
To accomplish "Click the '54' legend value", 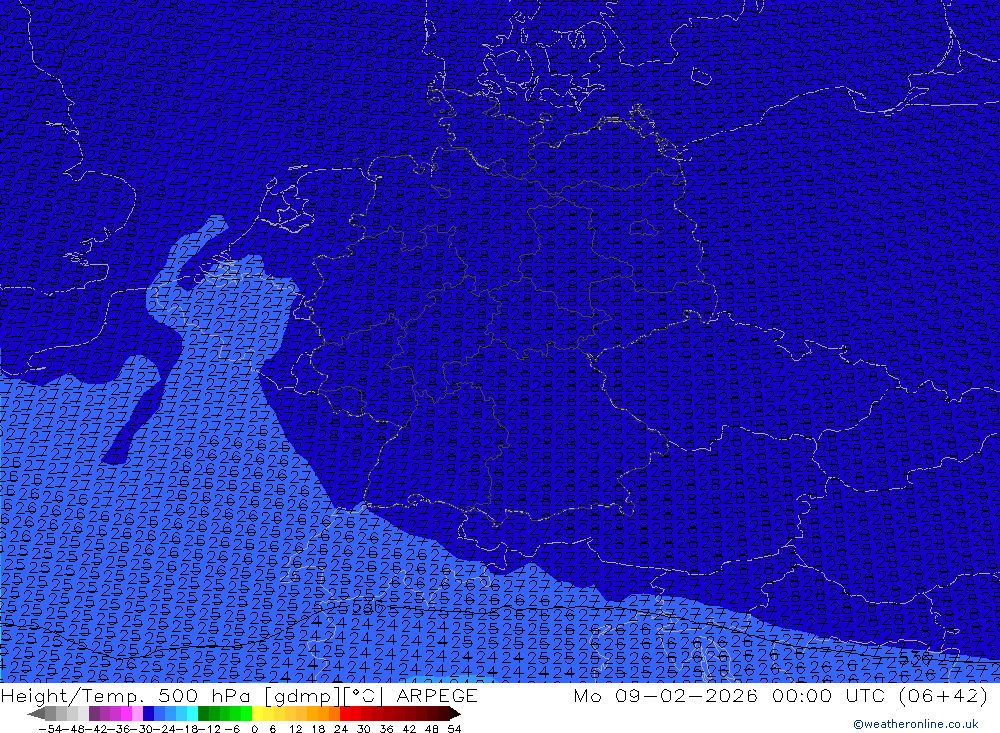I will (454, 729).
